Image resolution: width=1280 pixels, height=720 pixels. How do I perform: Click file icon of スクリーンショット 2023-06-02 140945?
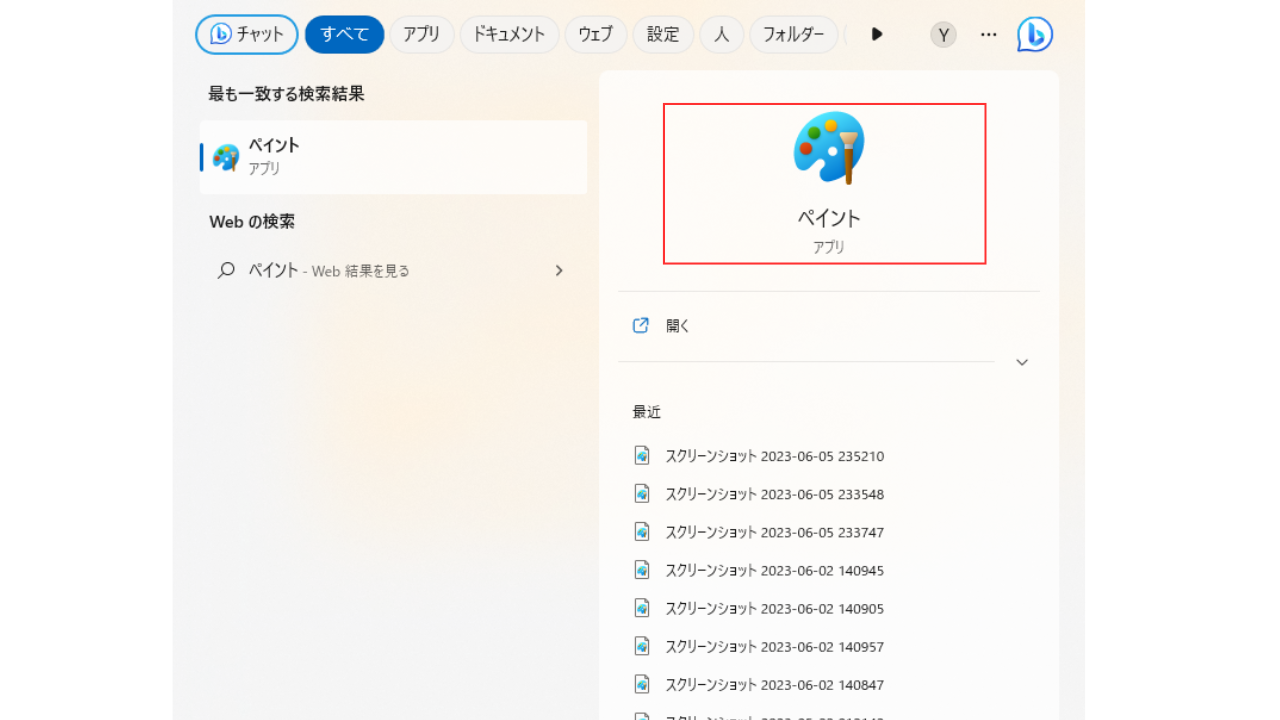coord(643,569)
